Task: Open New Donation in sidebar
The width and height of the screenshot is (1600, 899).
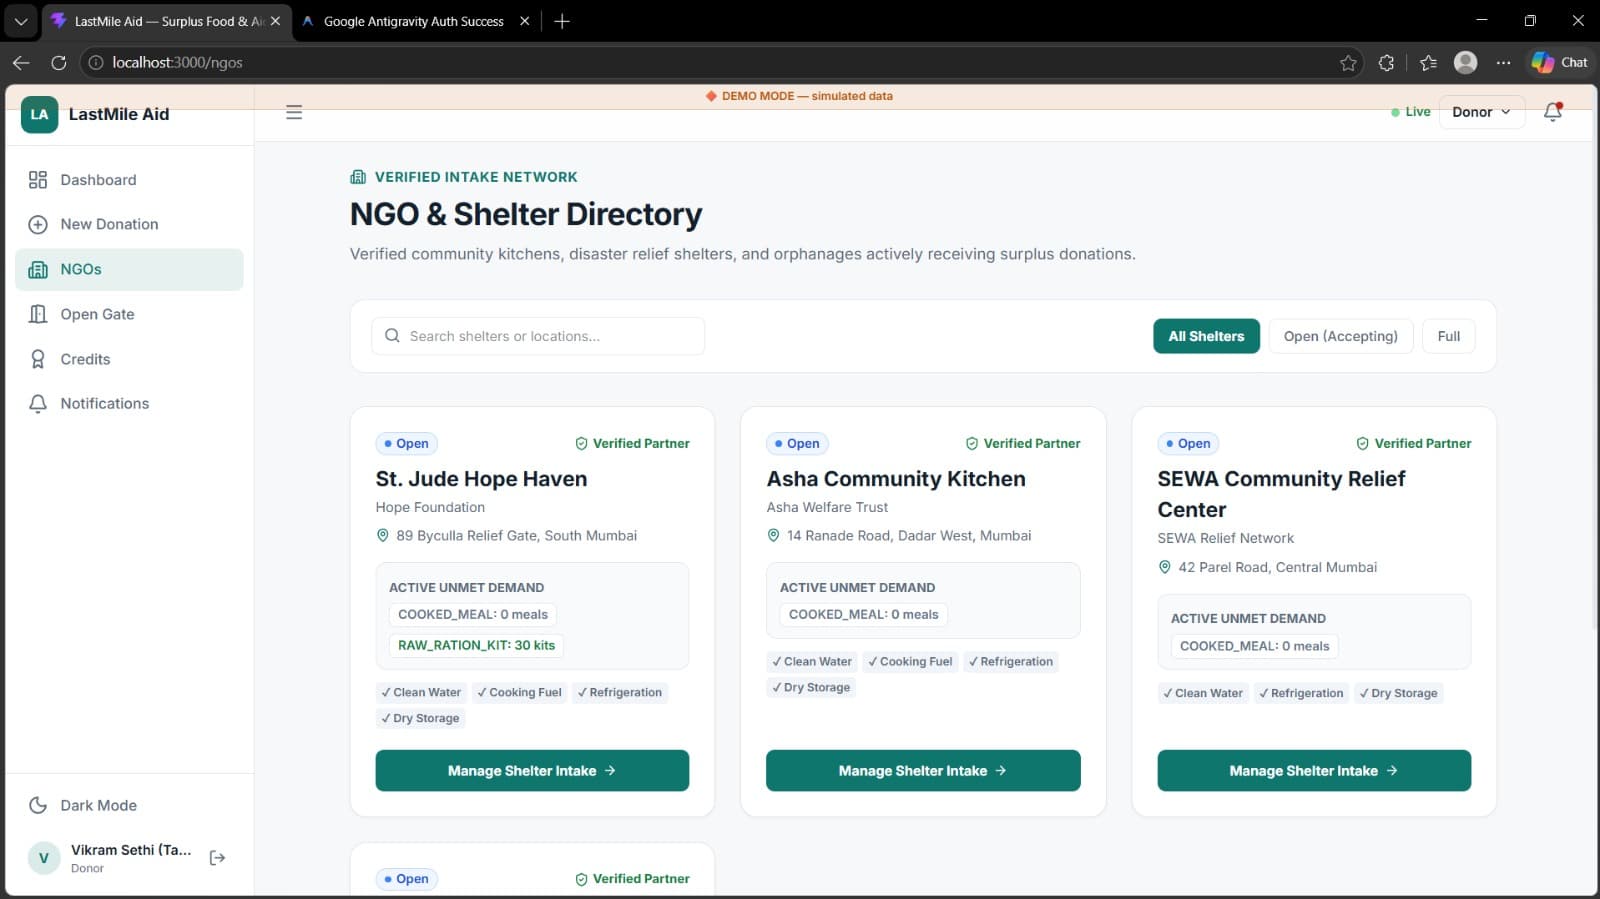Action: (x=129, y=224)
